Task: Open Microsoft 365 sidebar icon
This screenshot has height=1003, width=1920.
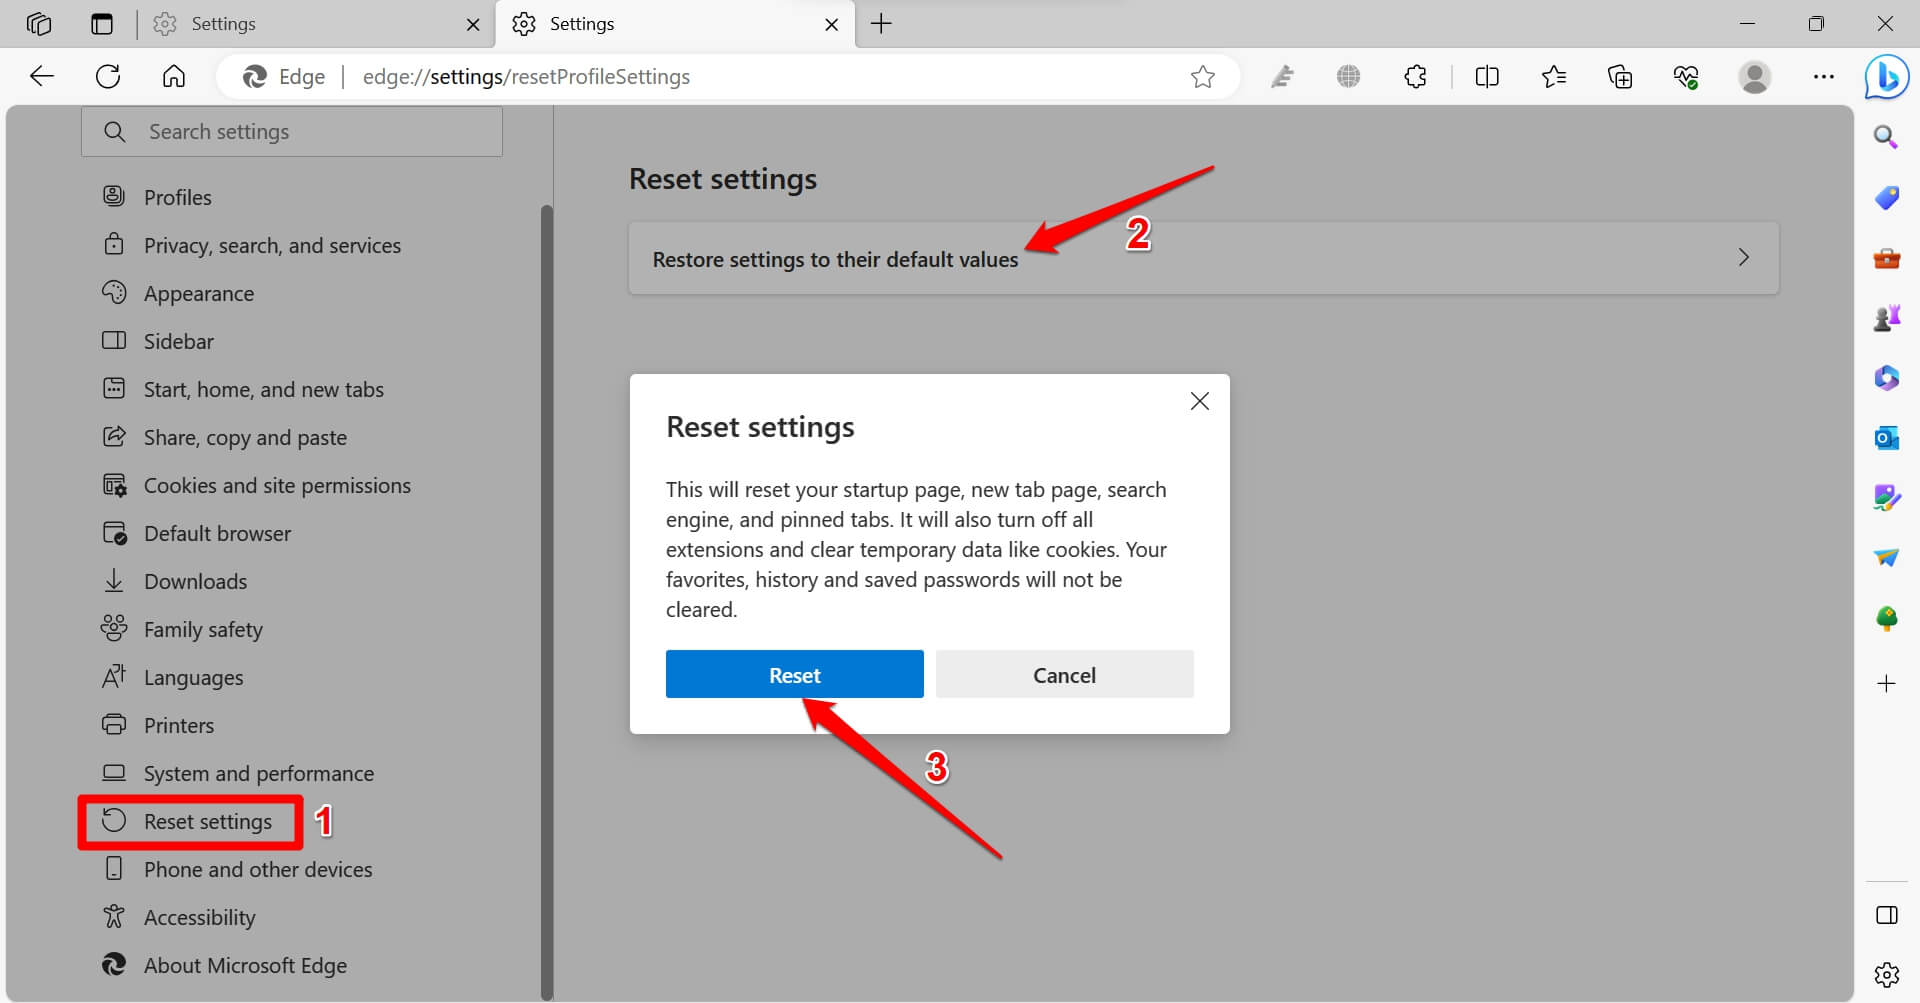Action: coord(1886,378)
